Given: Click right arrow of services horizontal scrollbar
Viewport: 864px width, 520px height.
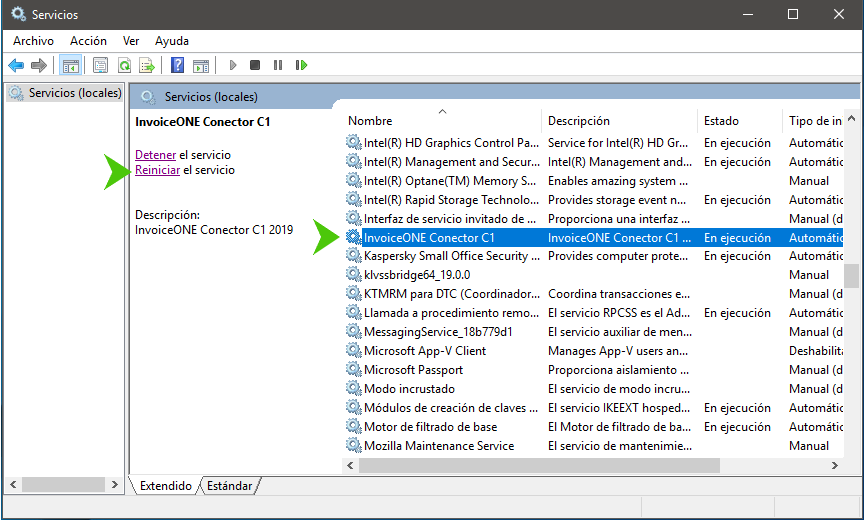Looking at the screenshot, I should point(835,465).
